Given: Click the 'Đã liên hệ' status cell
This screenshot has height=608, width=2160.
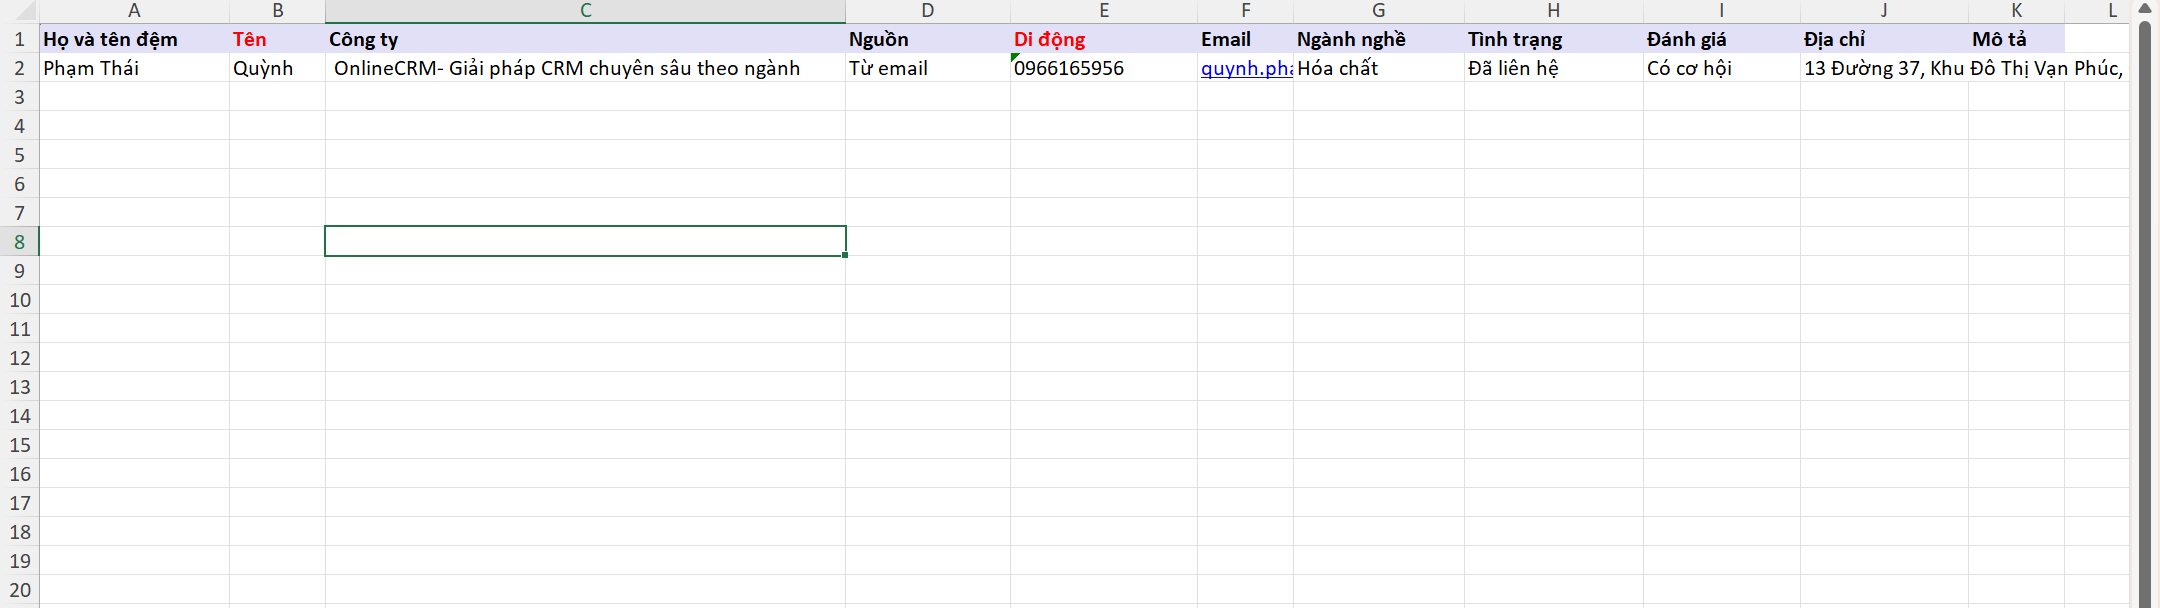Looking at the screenshot, I should tap(1553, 68).
